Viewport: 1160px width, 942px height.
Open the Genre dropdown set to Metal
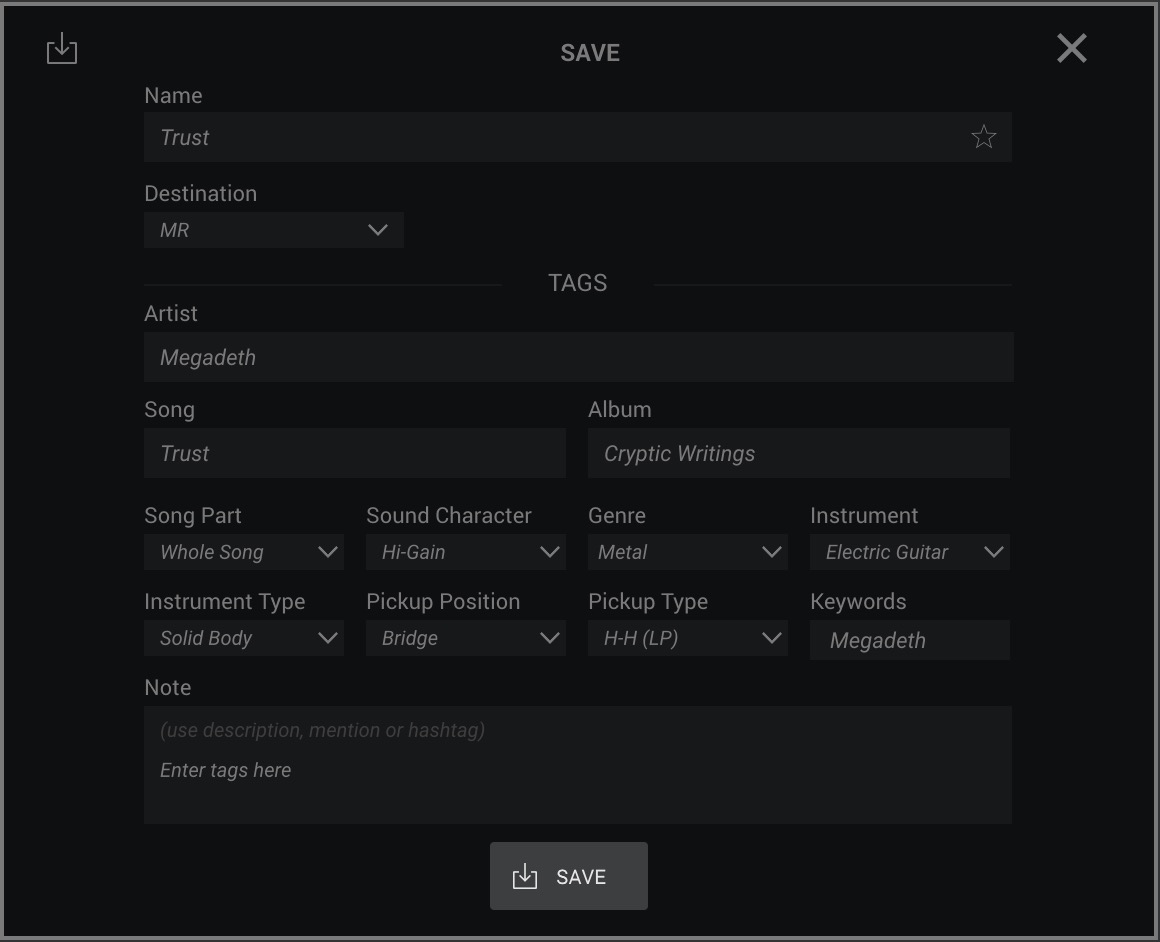pyautogui.click(x=688, y=552)
